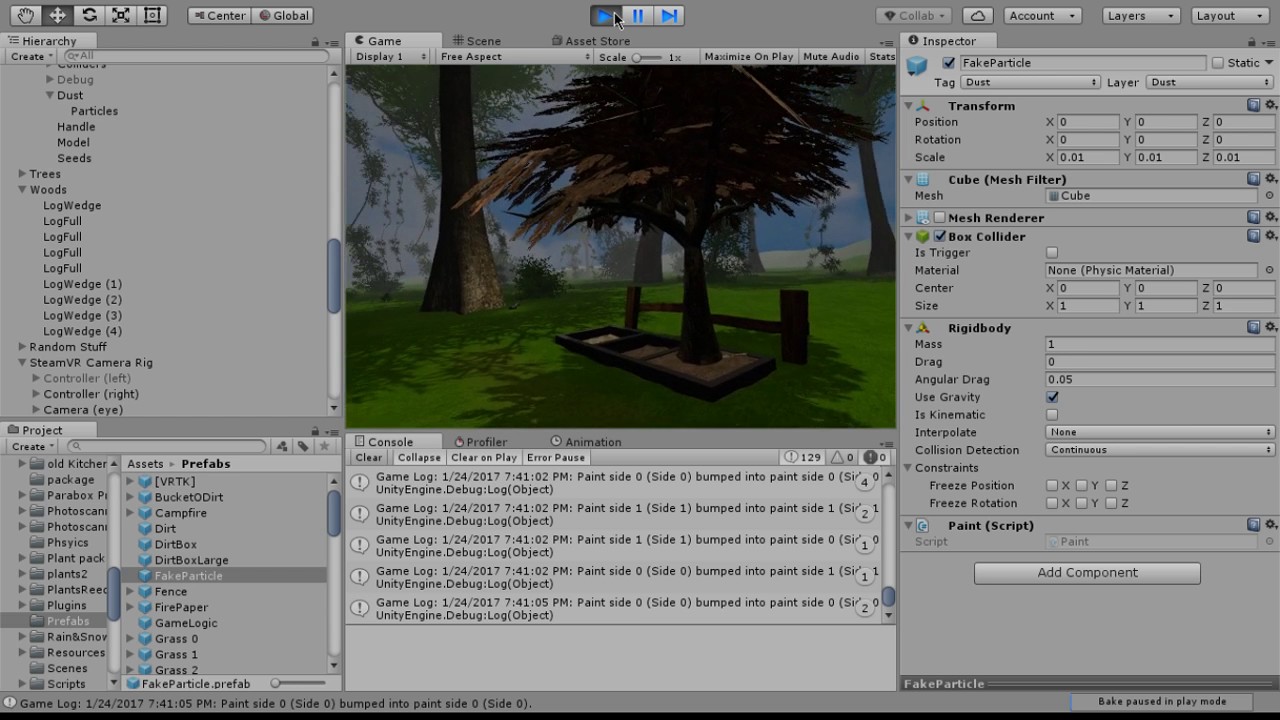Open the Display 1 dropdown
This screenshot has height=720, width=1280.
[392, 57]
